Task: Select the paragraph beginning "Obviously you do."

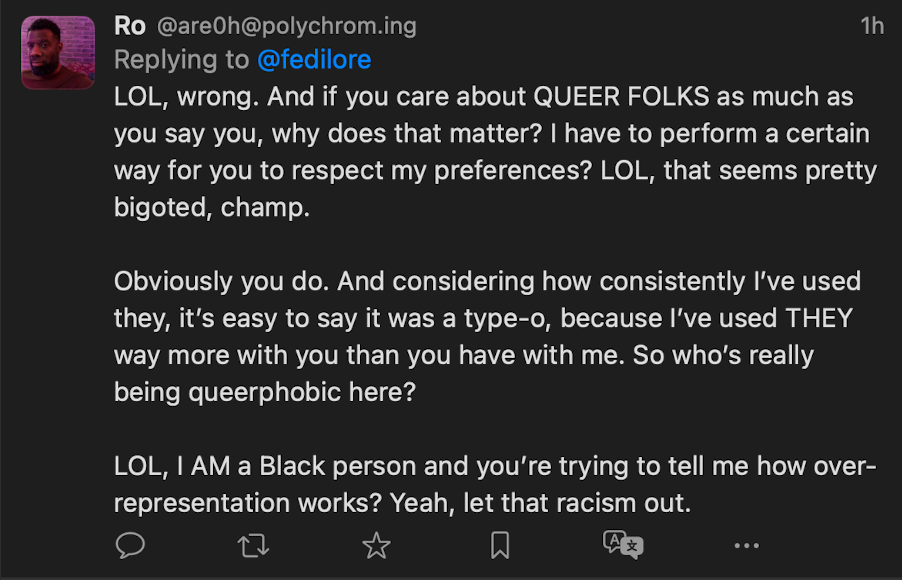Action: pyautogui.click(x=487, y=337)
